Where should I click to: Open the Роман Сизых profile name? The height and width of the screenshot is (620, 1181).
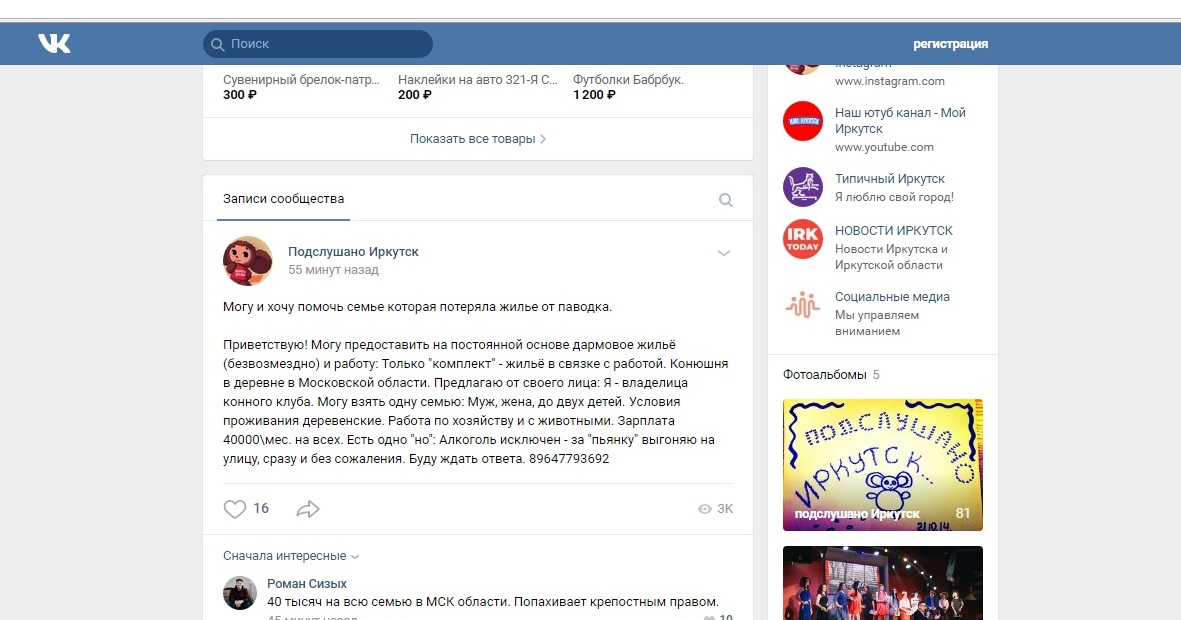307,583
